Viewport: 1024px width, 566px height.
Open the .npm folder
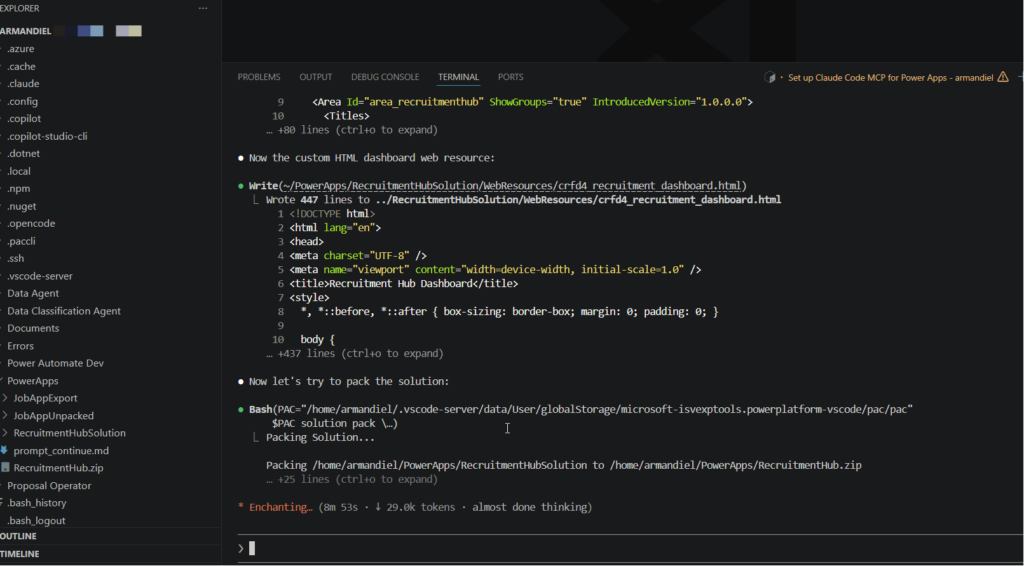pos(19,189)
